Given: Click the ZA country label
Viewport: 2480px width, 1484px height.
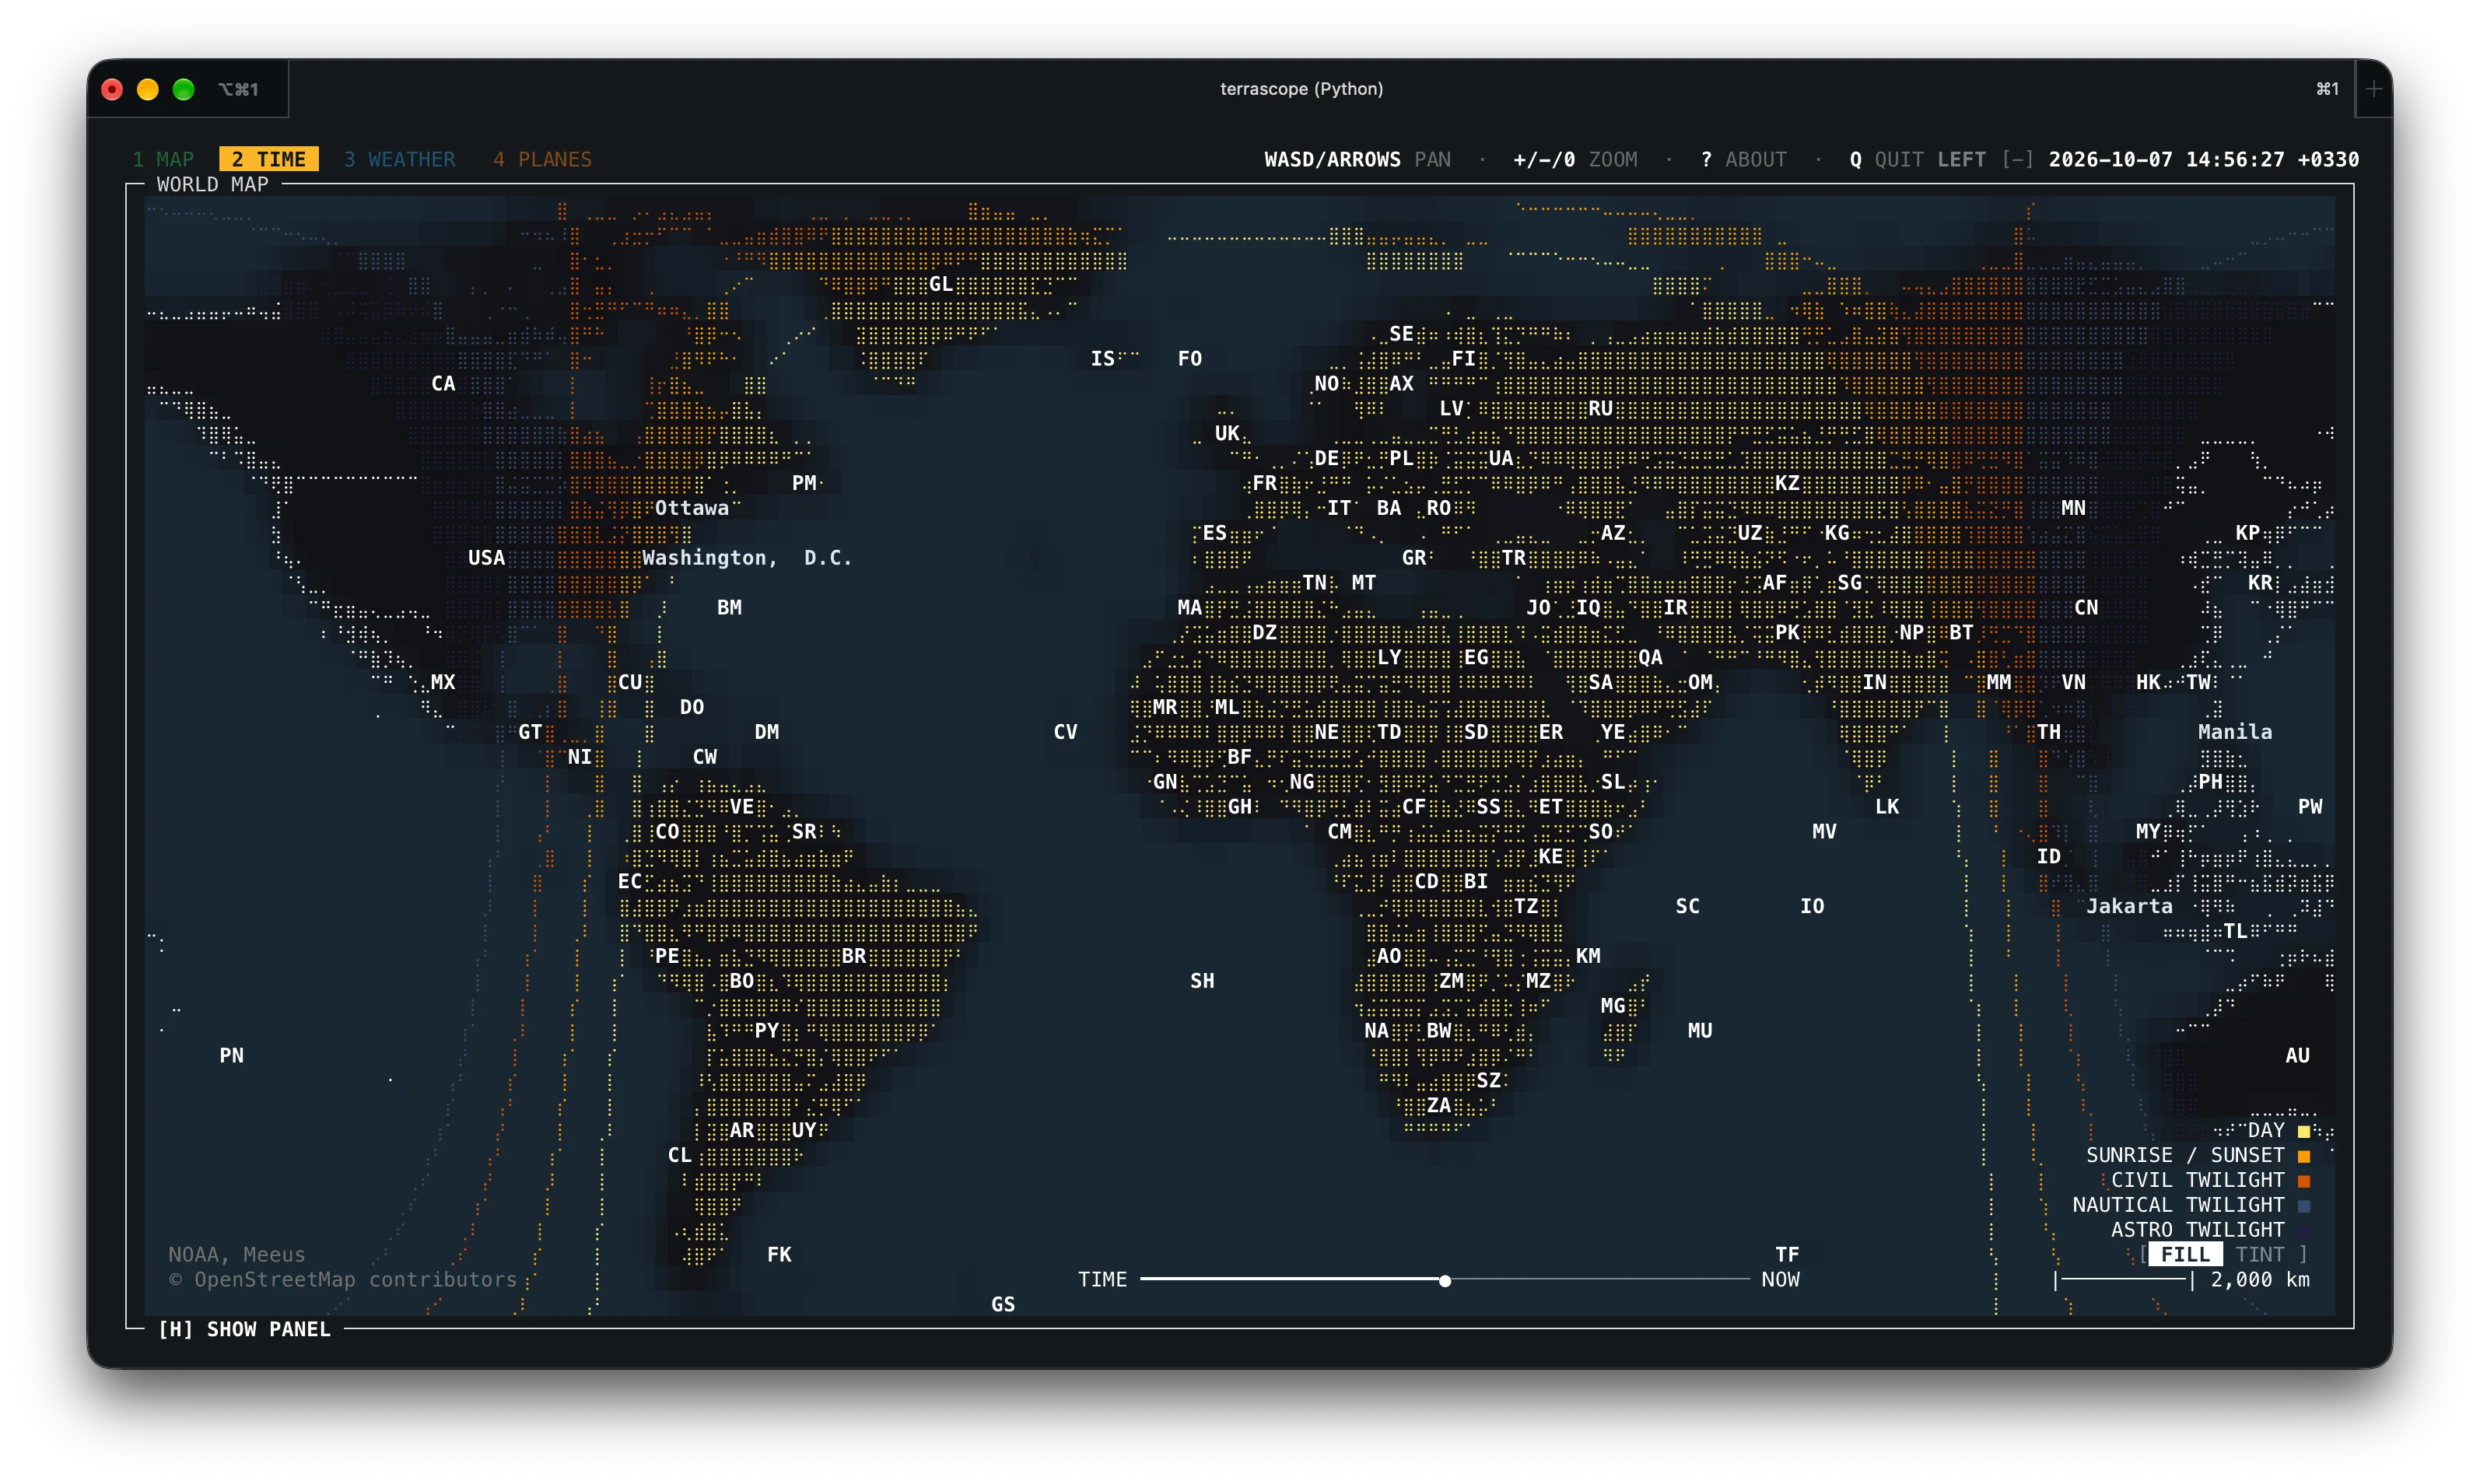Looking at the screenshot, I should tap(1438, 1105).
